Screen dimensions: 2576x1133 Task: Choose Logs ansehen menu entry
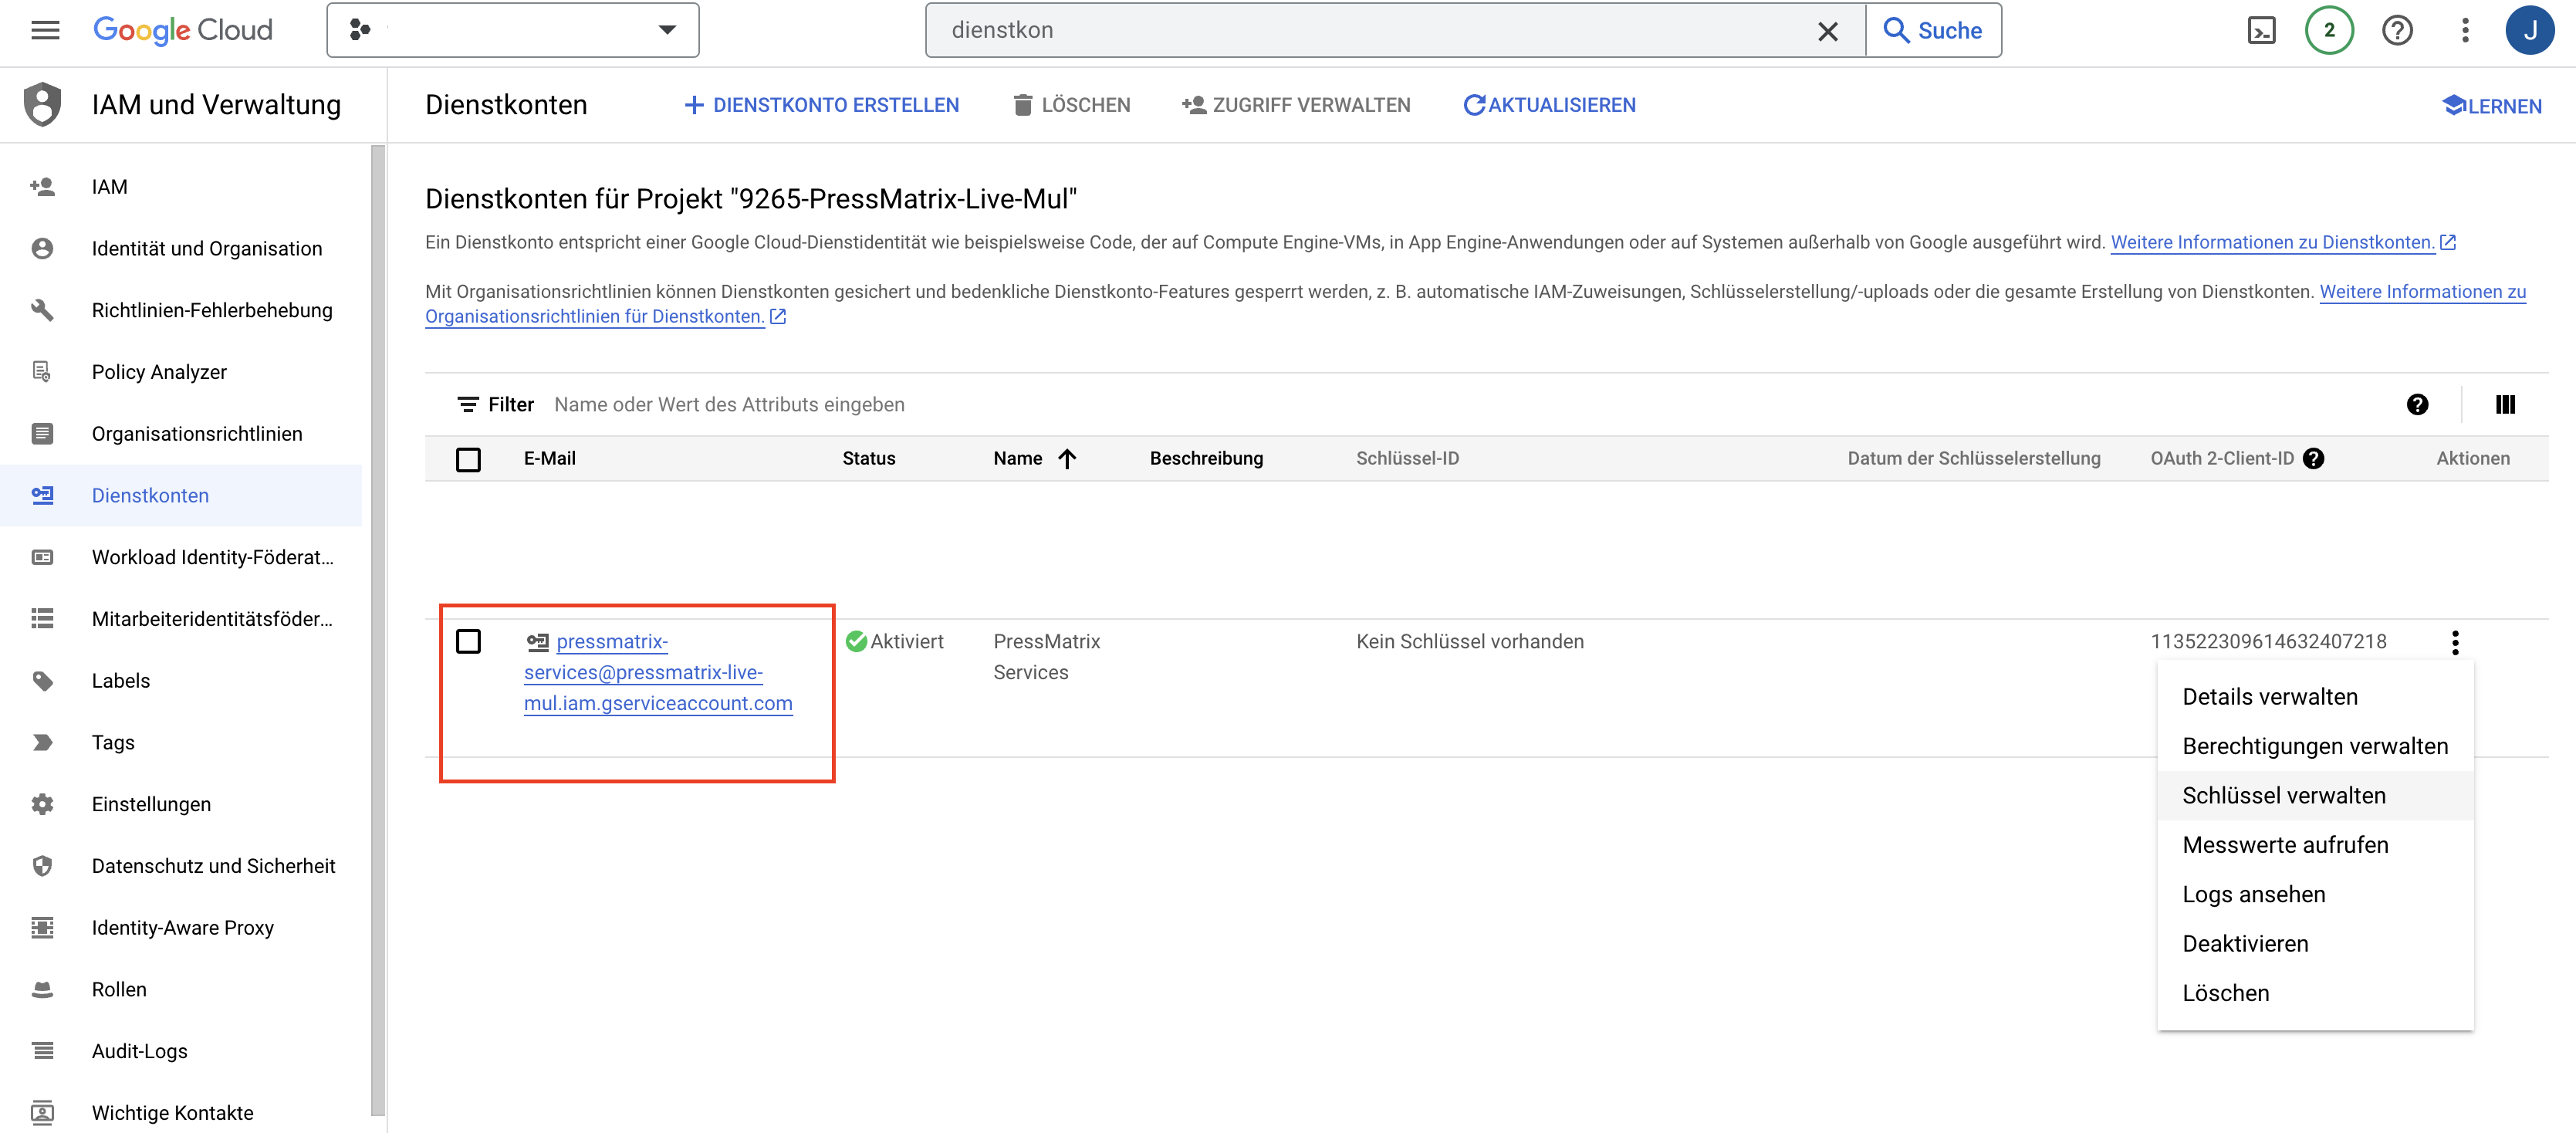(2315, 895)
